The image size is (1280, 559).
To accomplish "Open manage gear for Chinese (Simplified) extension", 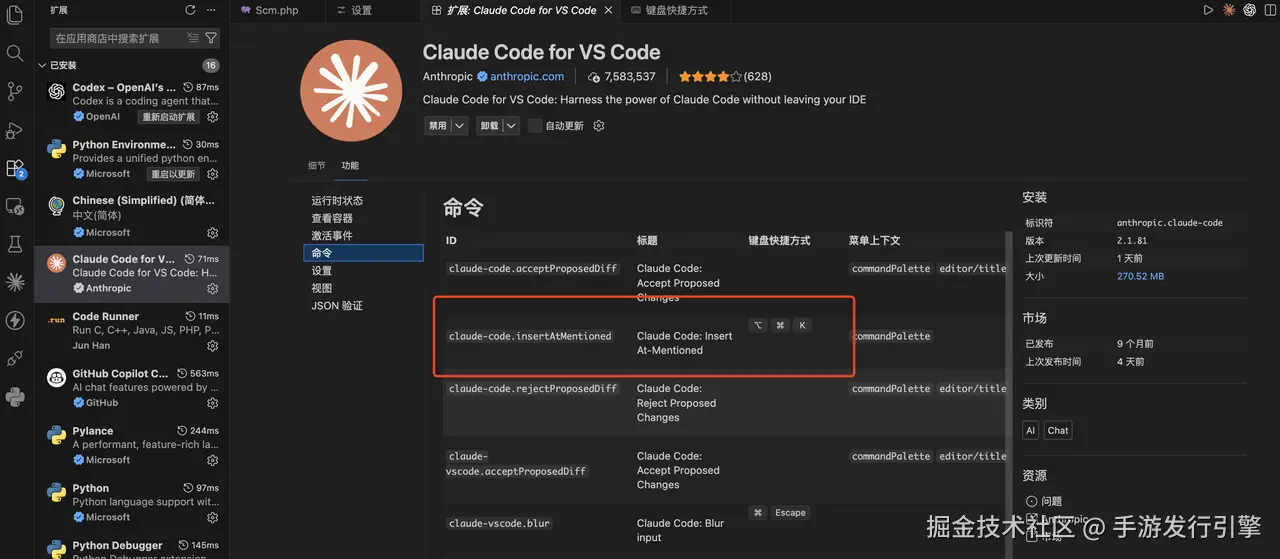I will click(x=212, y=232).
